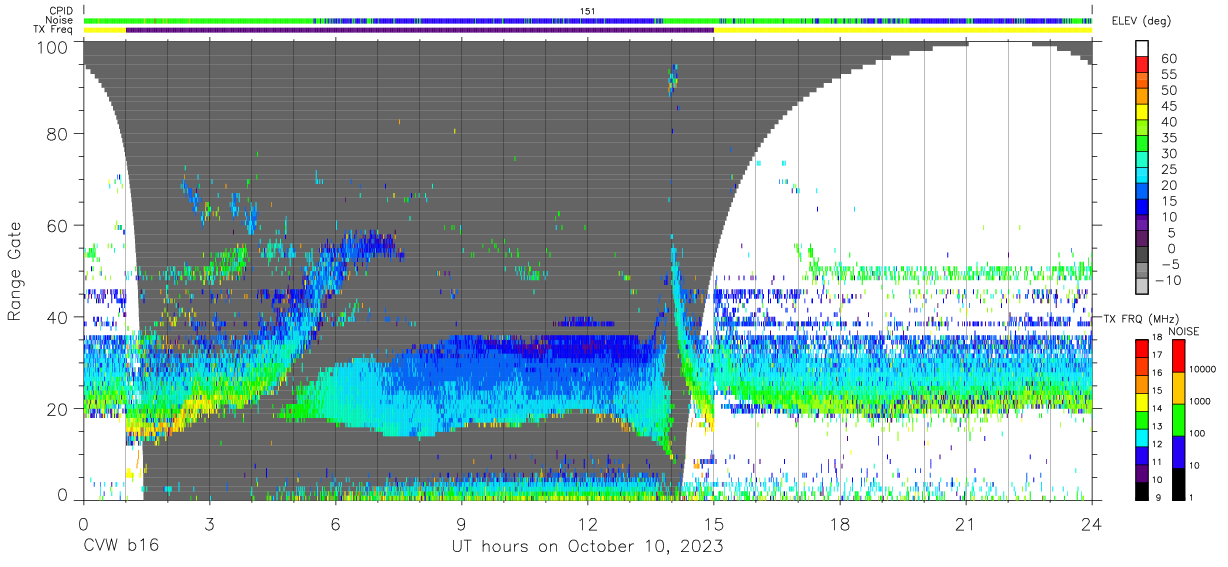Select the ELEV (deg) color bar title
Image resolution: width=1228 pixels, height=567 pixels.
coord(1142,21)
